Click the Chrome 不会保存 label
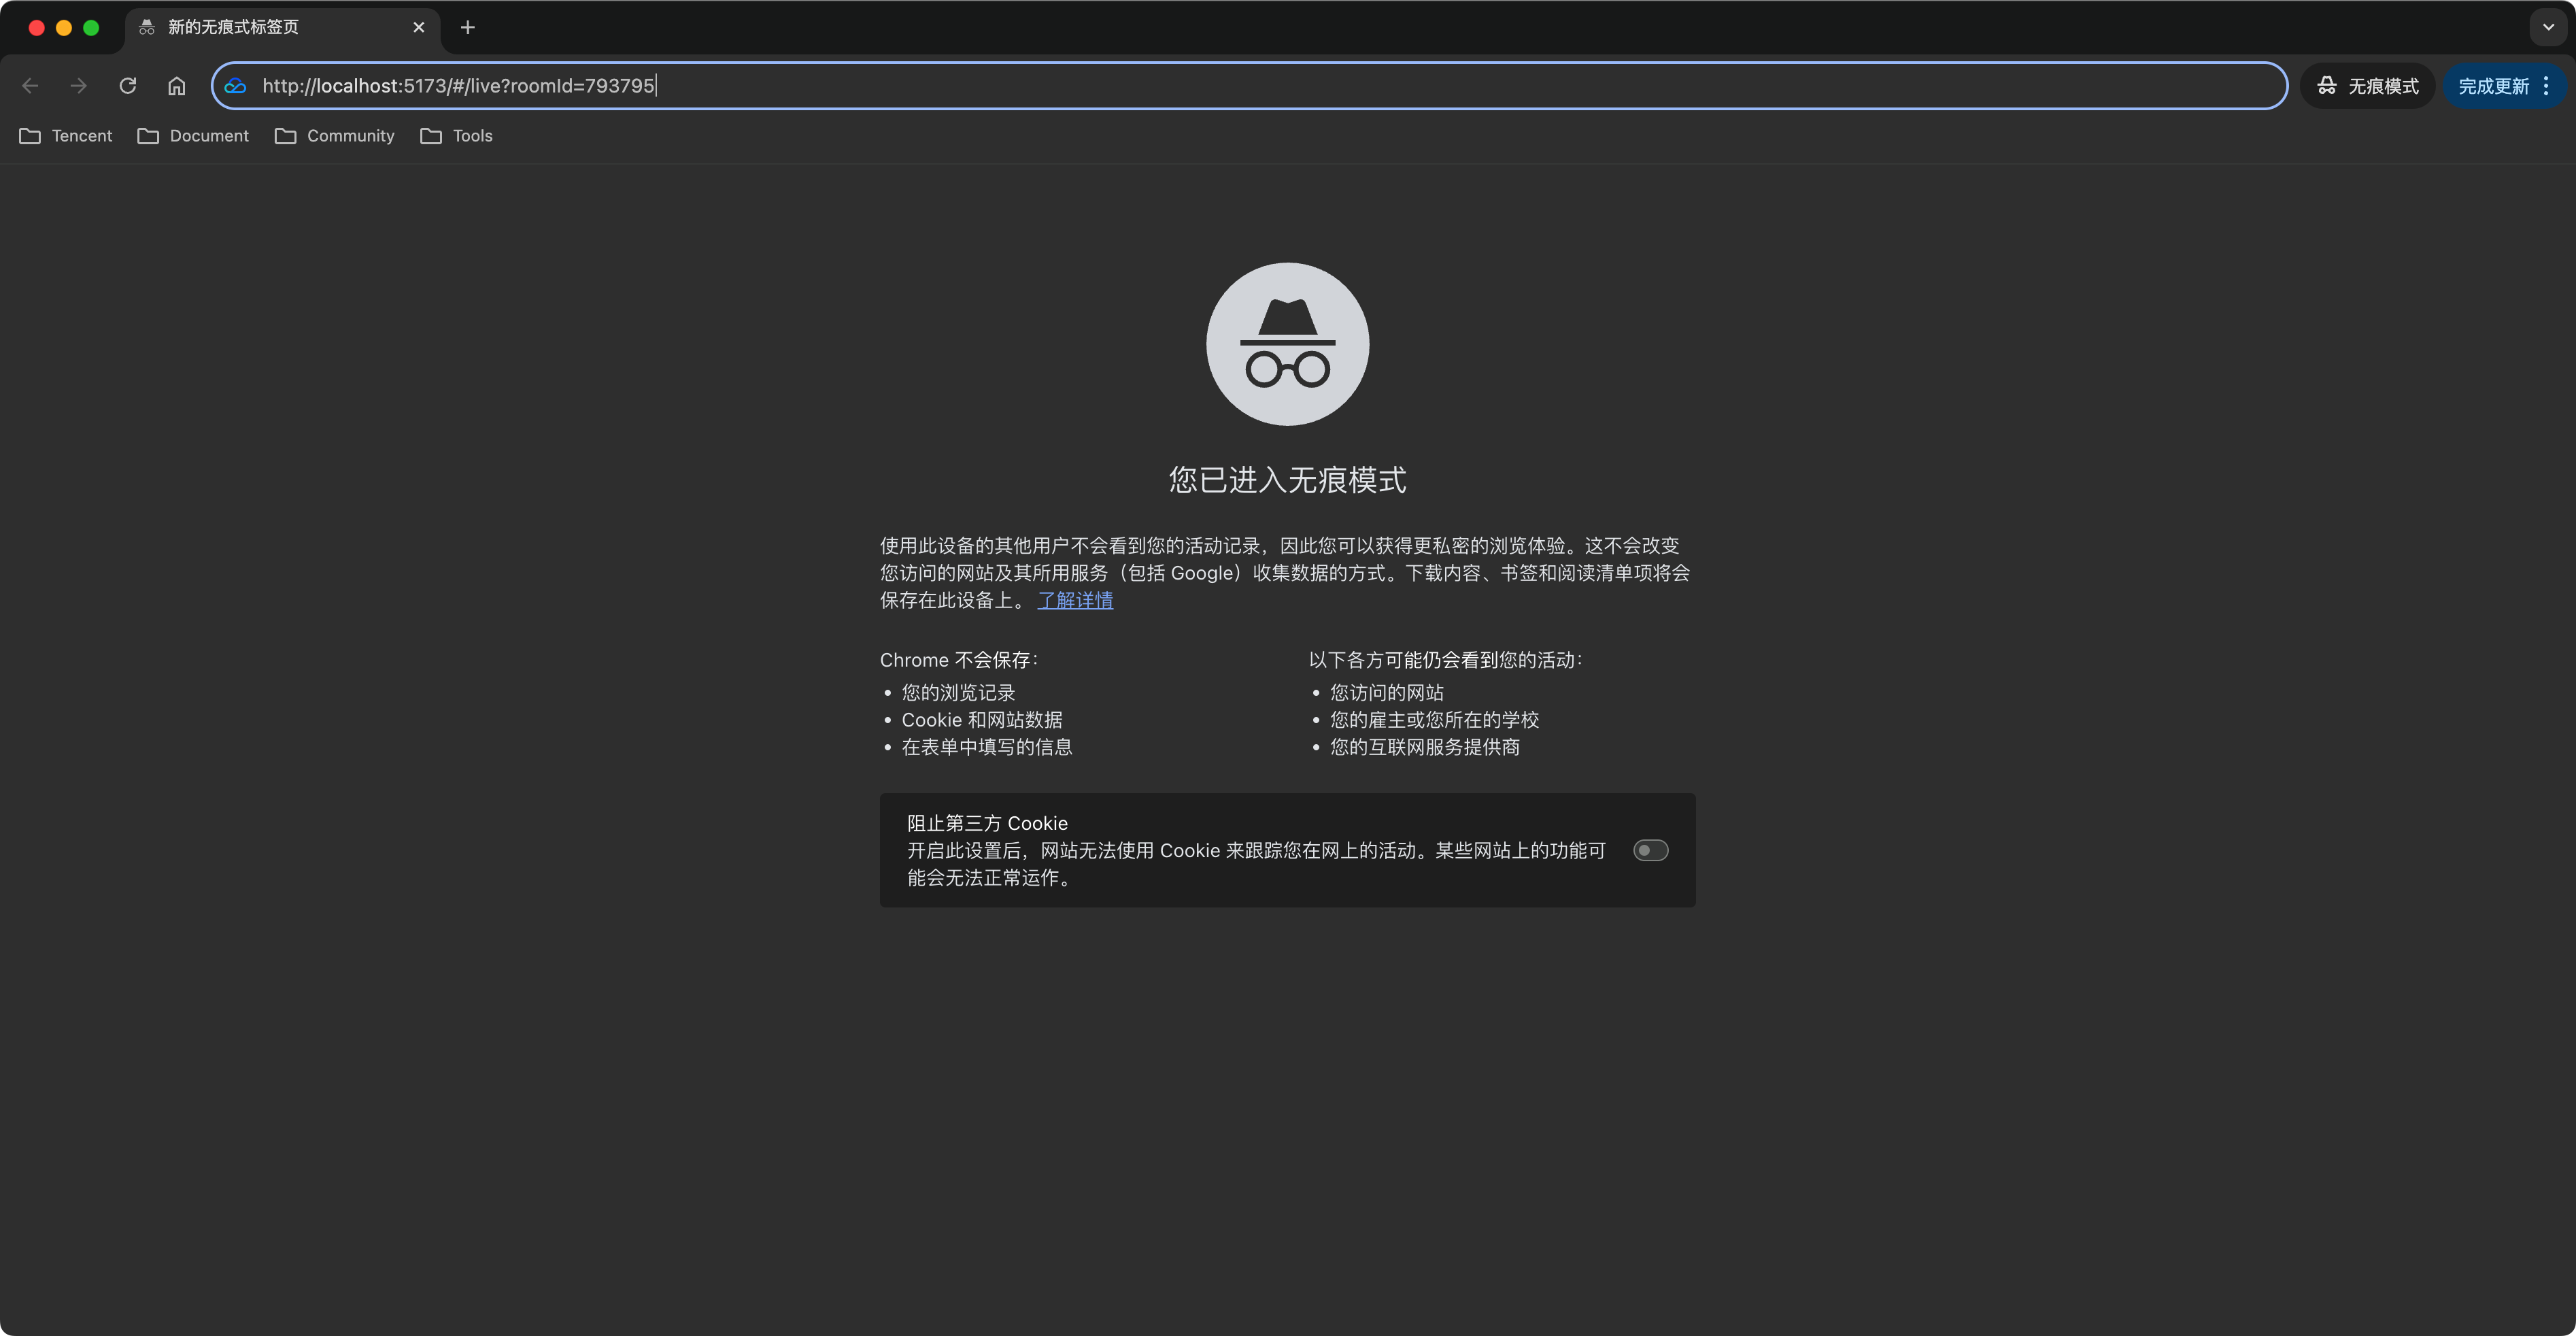The height and width of the screenshot is (1336, 2576). 959,660
